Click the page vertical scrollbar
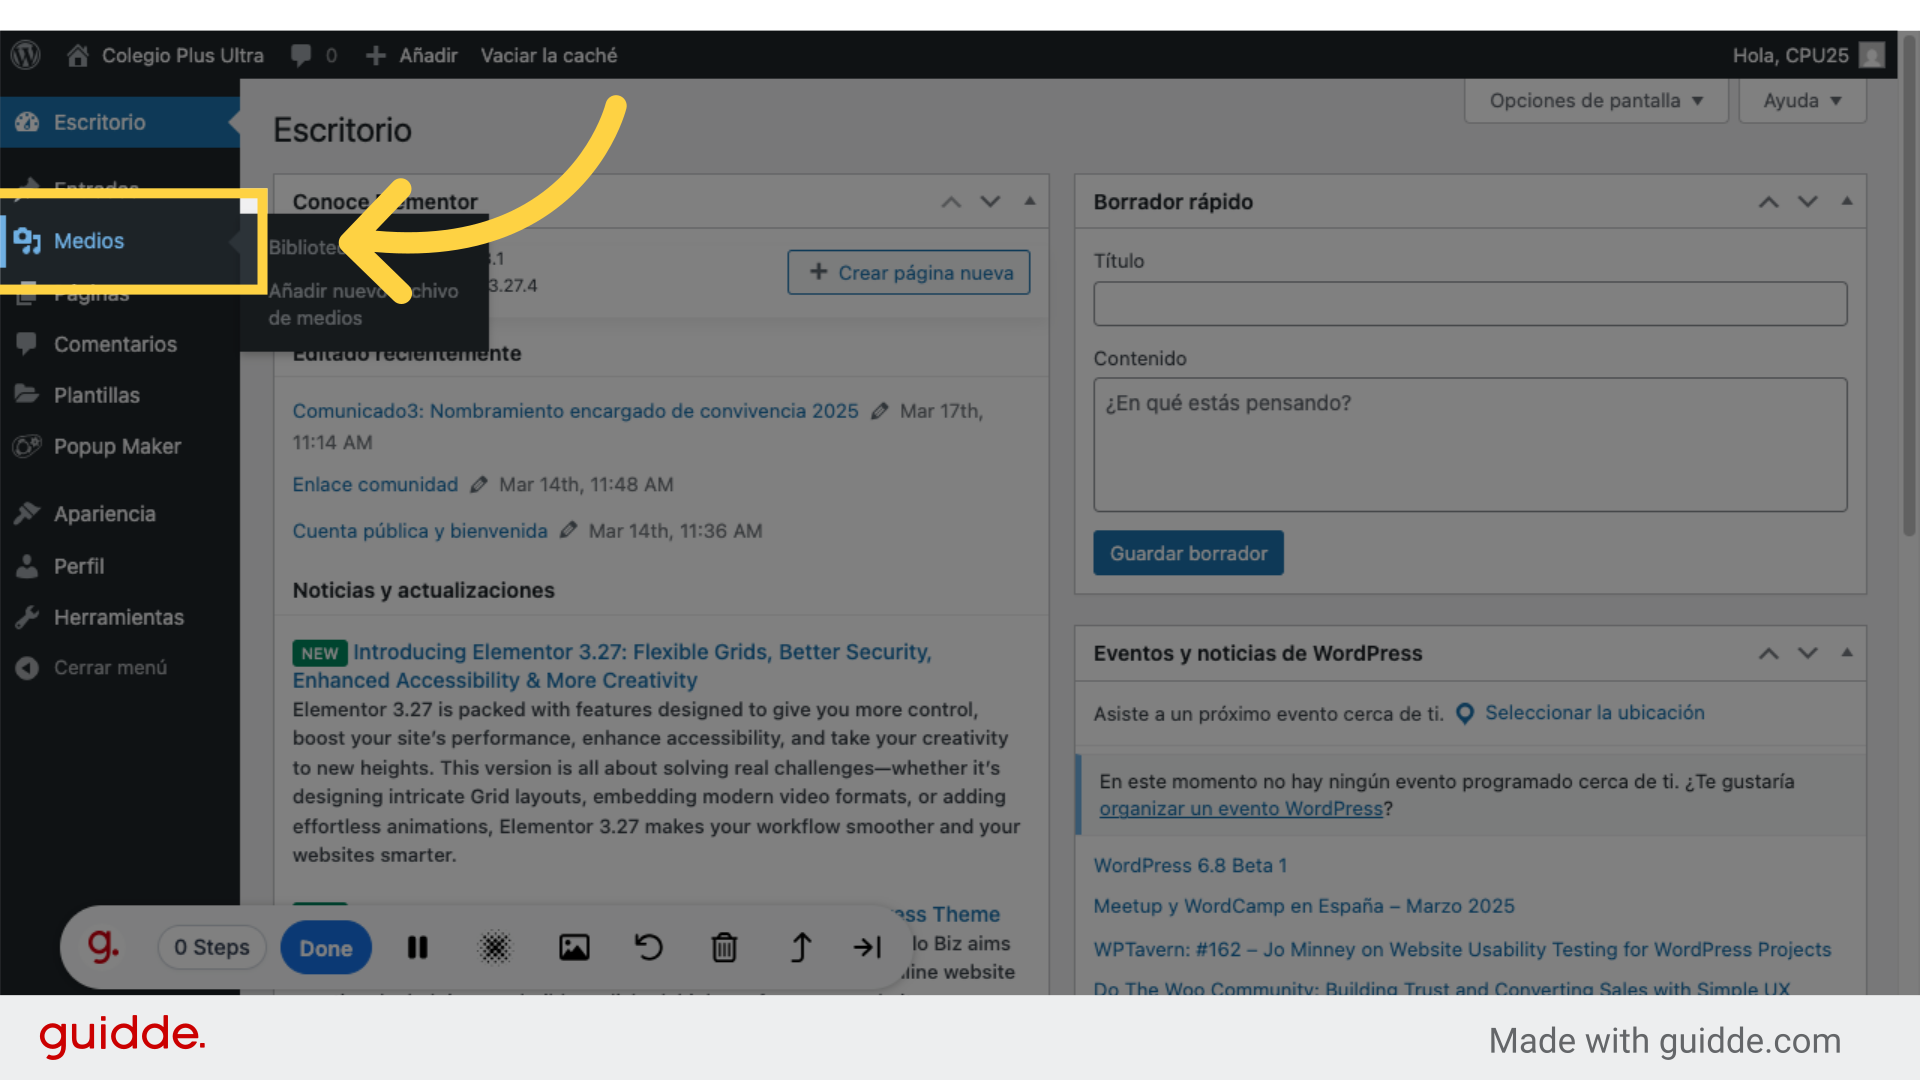 1909,285
